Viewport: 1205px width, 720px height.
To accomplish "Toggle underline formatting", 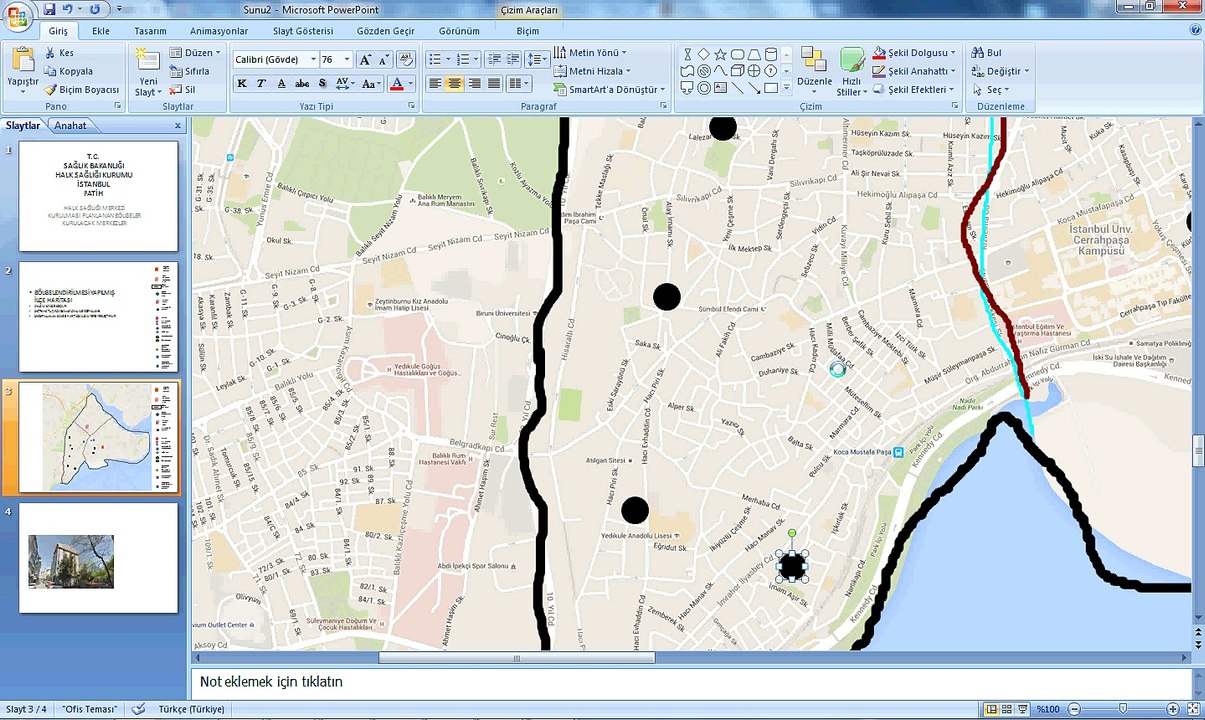I will coord(281,84).
